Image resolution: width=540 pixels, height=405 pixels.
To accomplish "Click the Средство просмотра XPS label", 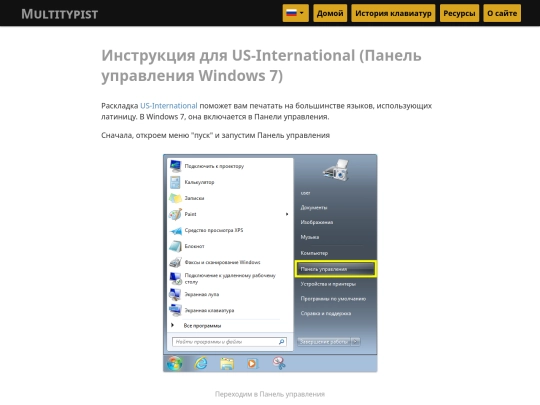I will pos(214,230).
